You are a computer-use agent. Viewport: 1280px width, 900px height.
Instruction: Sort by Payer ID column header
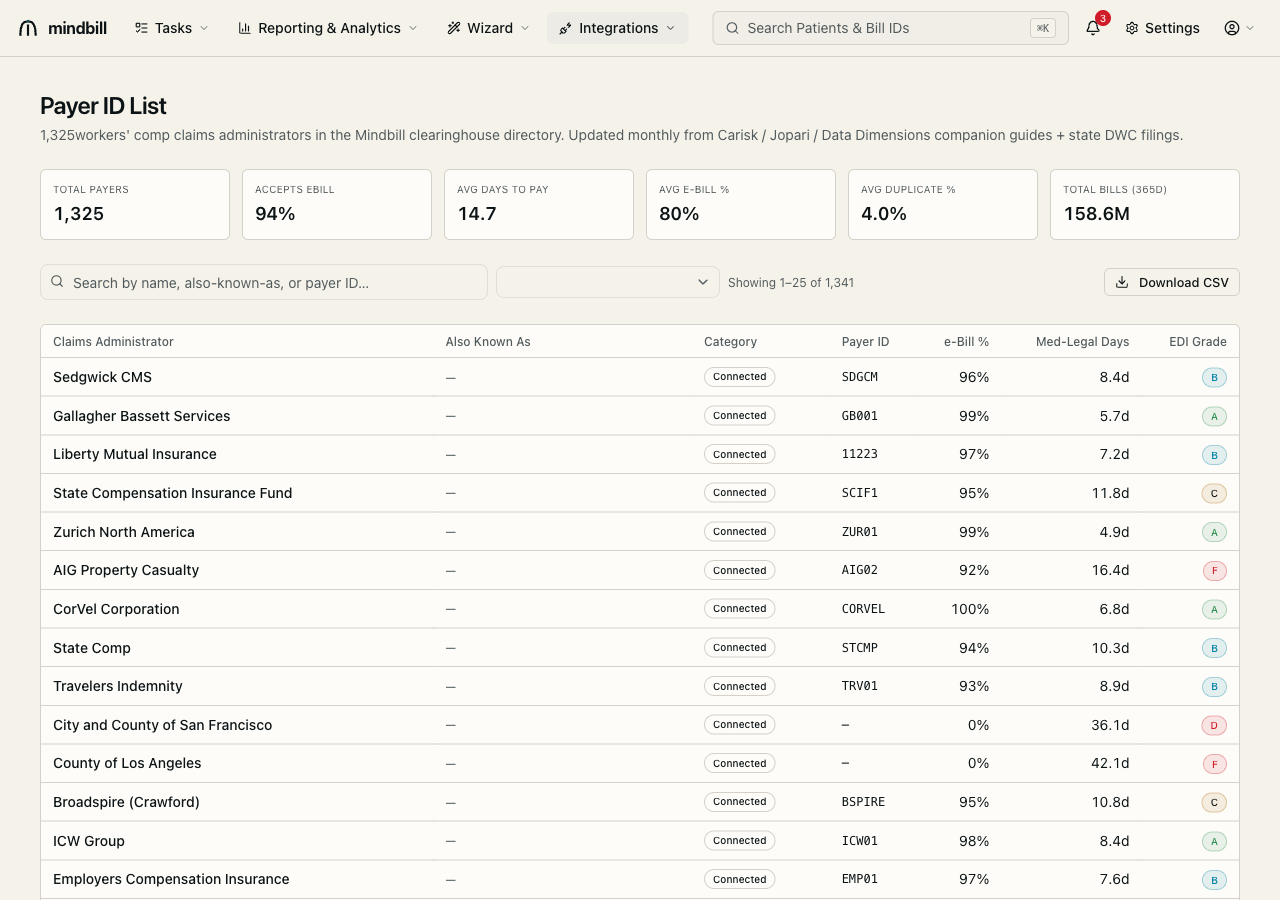pyautogui.click(x=865, y=342)
